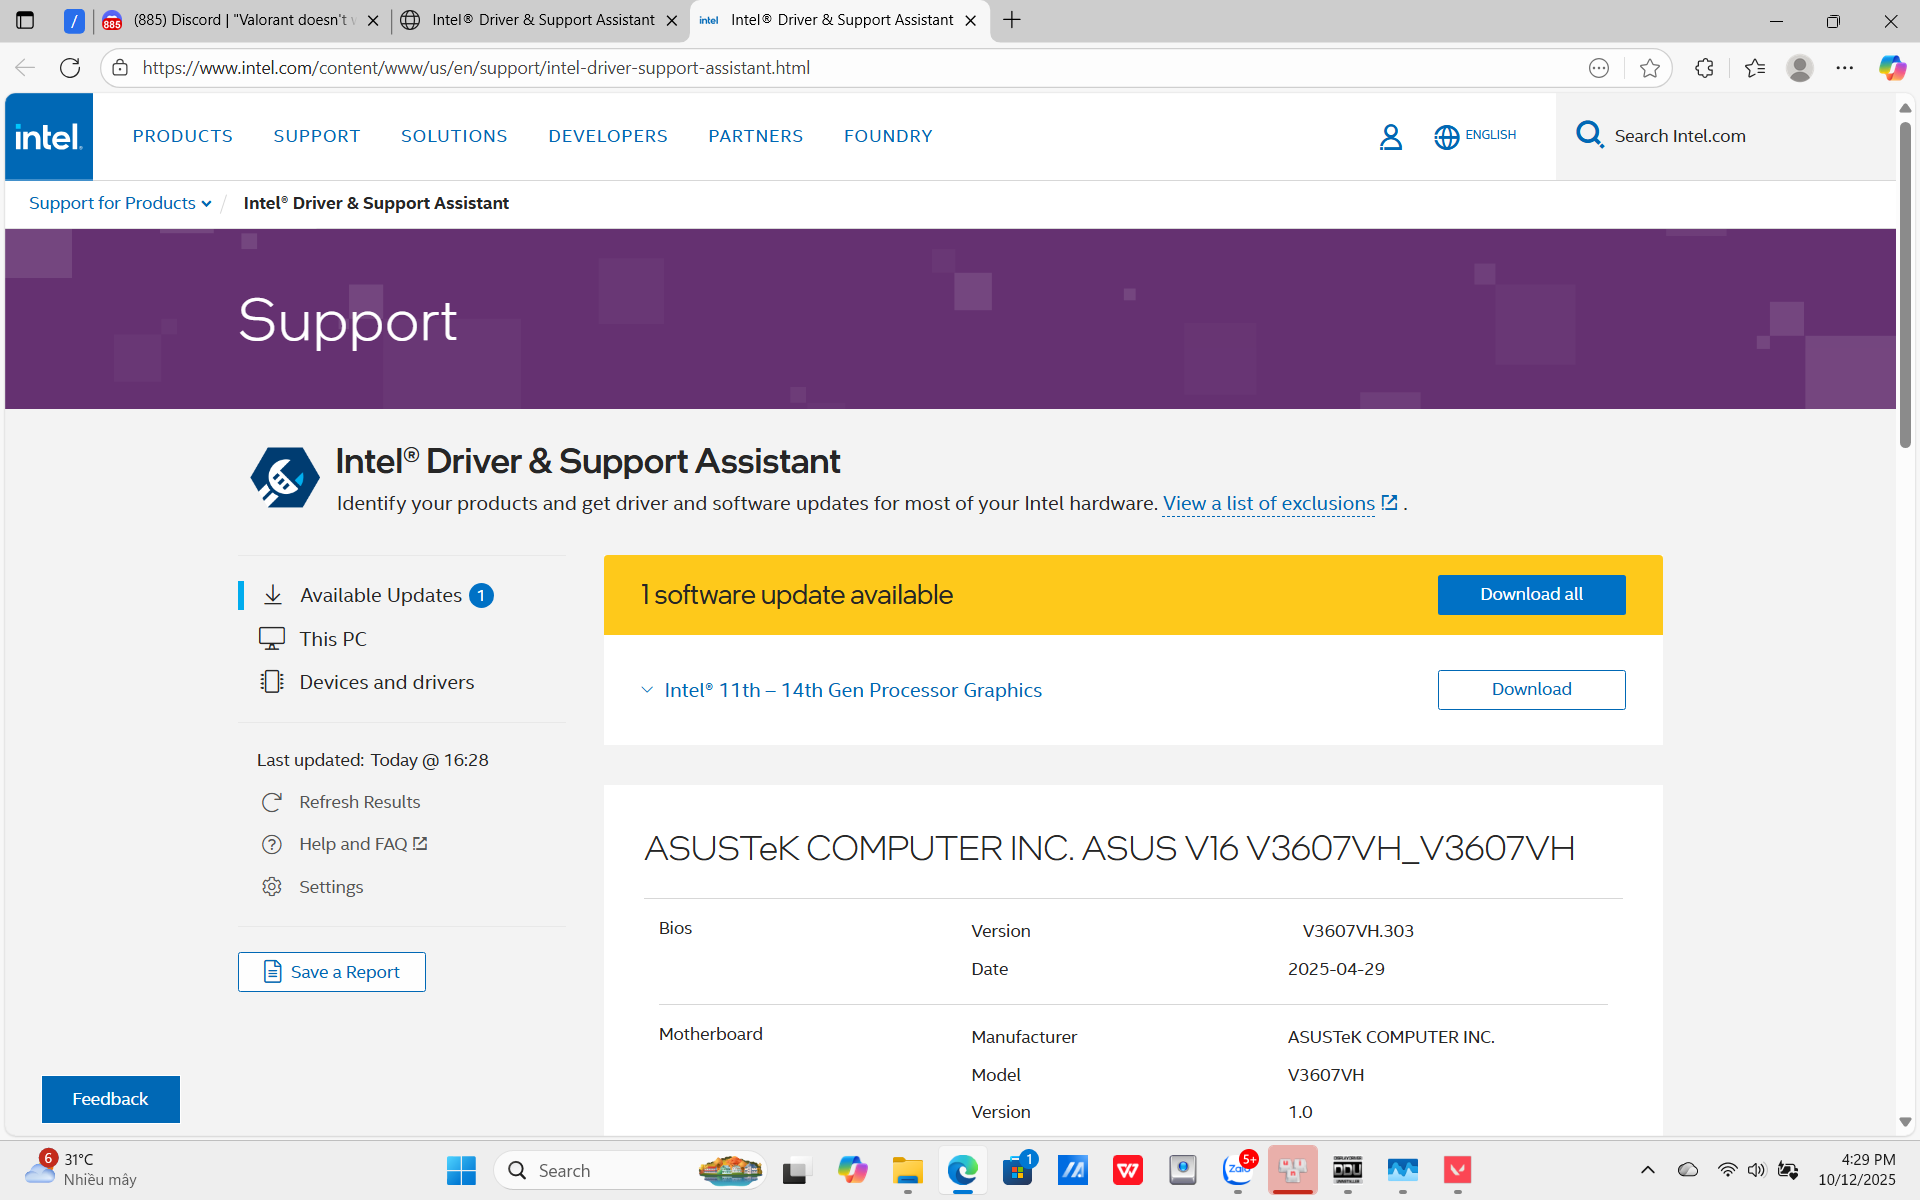Open the user account sign-in icon
The image size is (1920, 1200).
1390,137
